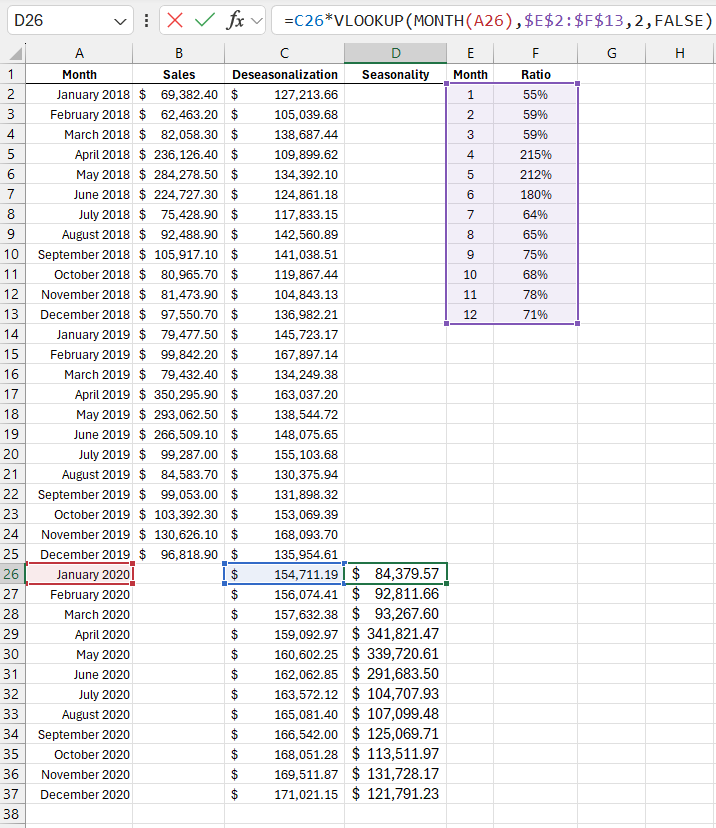Select the January 2020 cell

point(79,574)
